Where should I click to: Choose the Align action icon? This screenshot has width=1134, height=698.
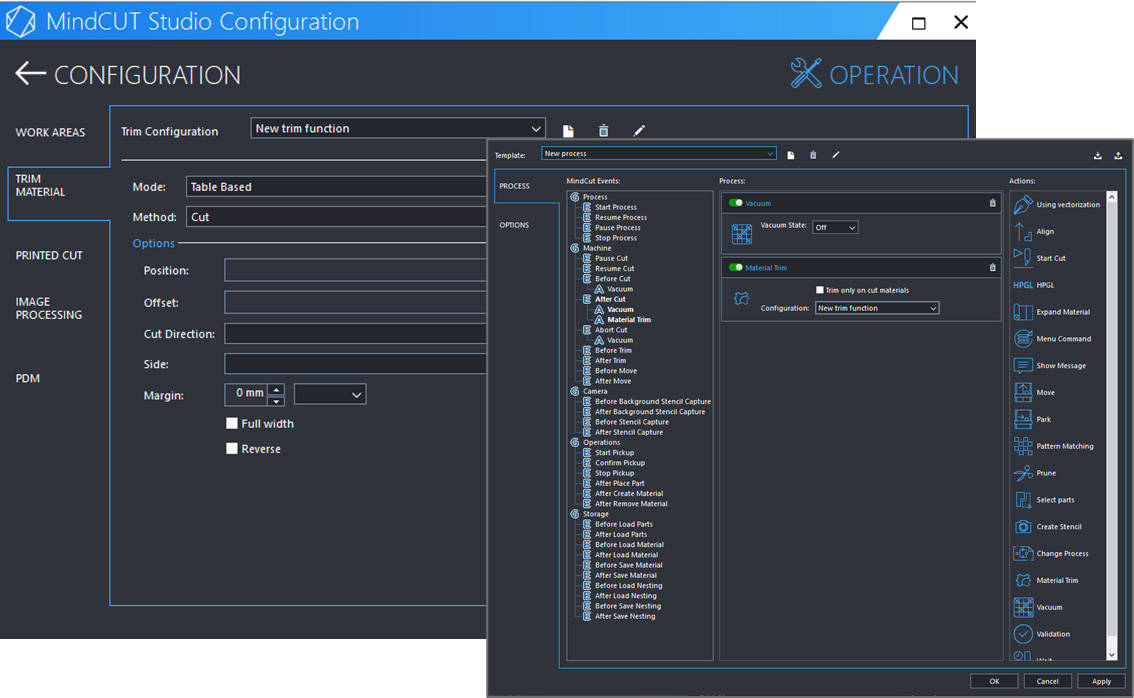[x=1023, y=231]
